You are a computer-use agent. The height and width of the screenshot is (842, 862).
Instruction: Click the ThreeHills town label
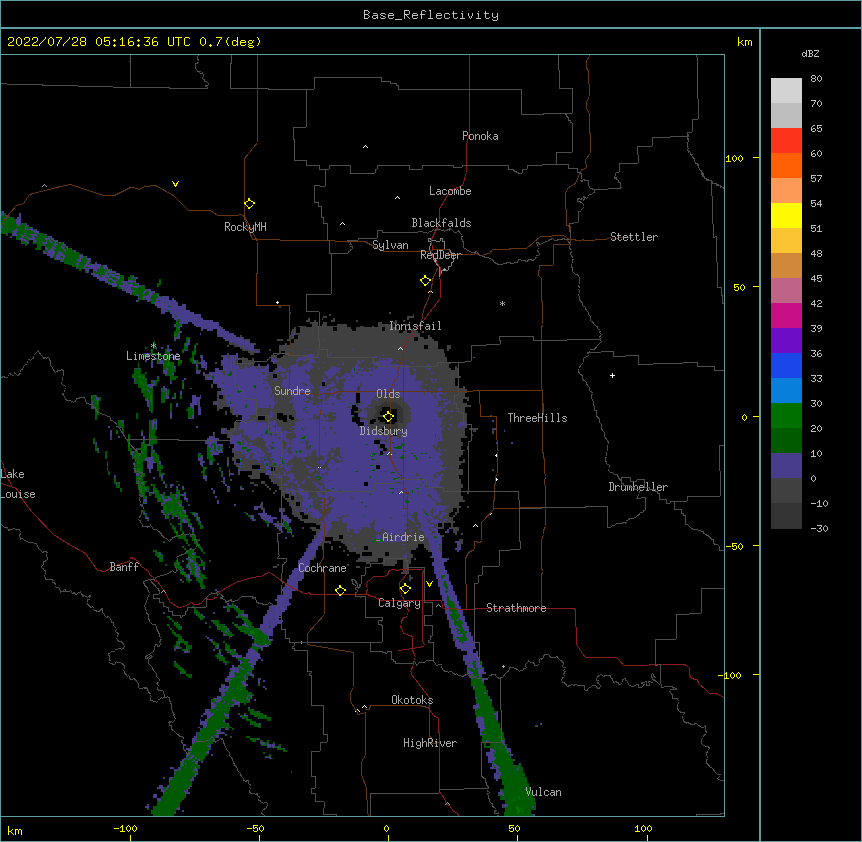tap(537, 418)
